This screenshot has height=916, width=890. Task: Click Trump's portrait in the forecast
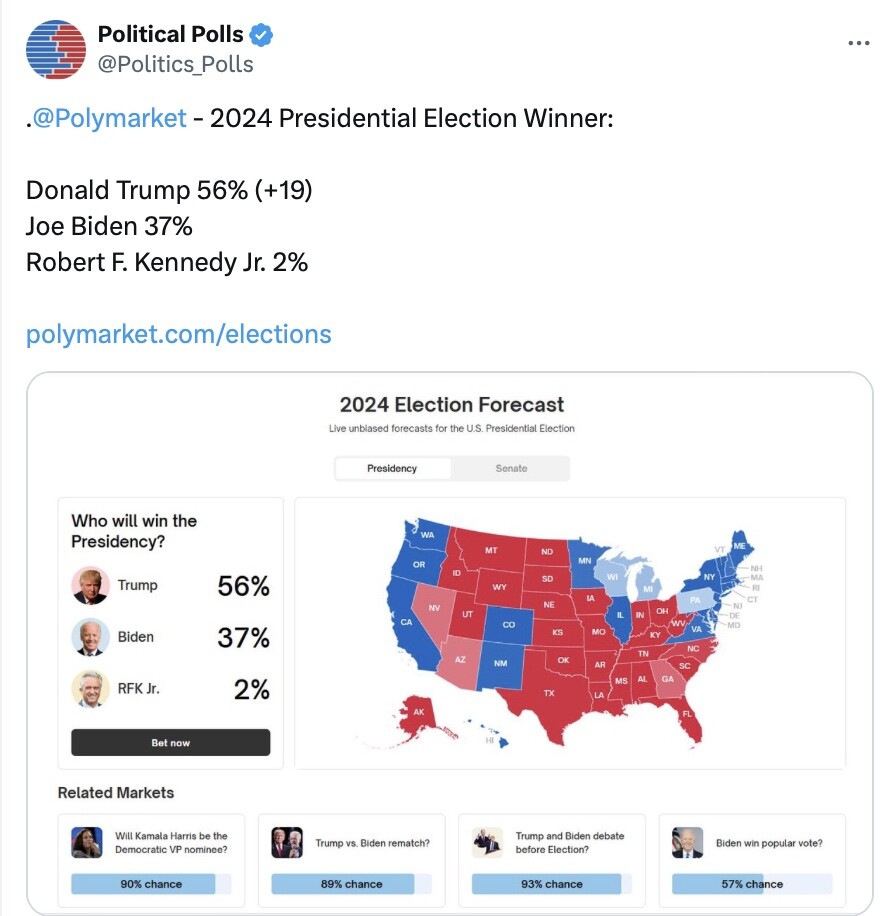point(91,585)
